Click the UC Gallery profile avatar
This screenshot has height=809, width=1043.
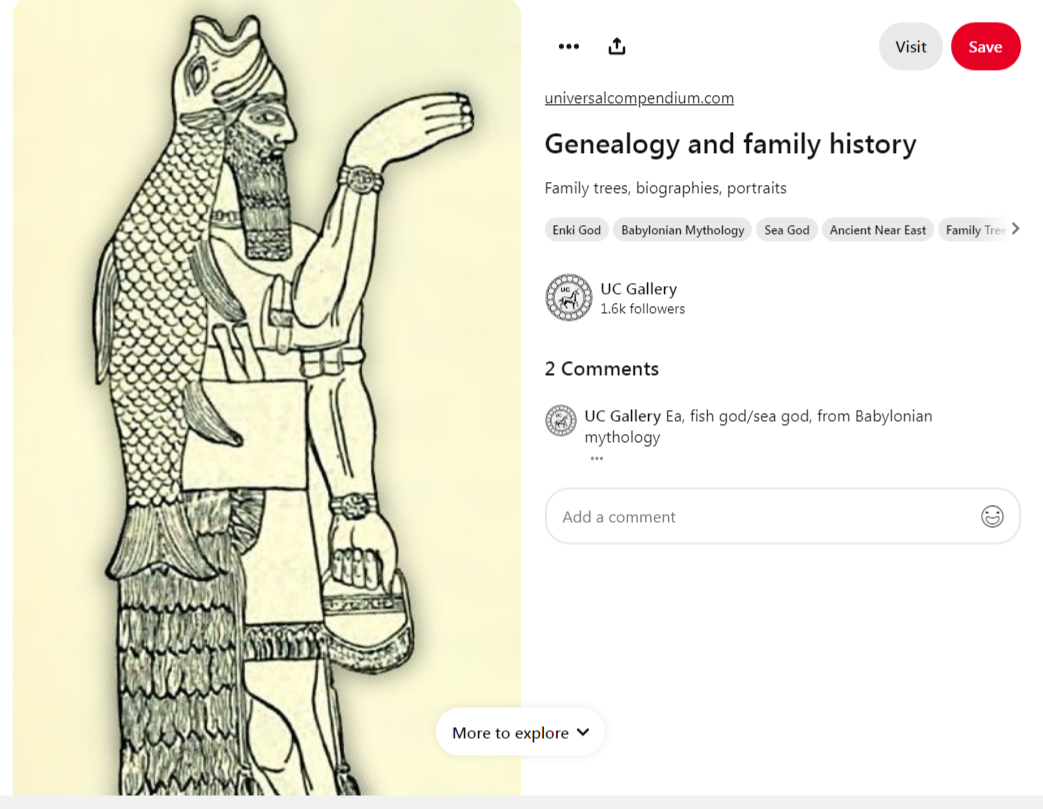(x=568, y=298)
